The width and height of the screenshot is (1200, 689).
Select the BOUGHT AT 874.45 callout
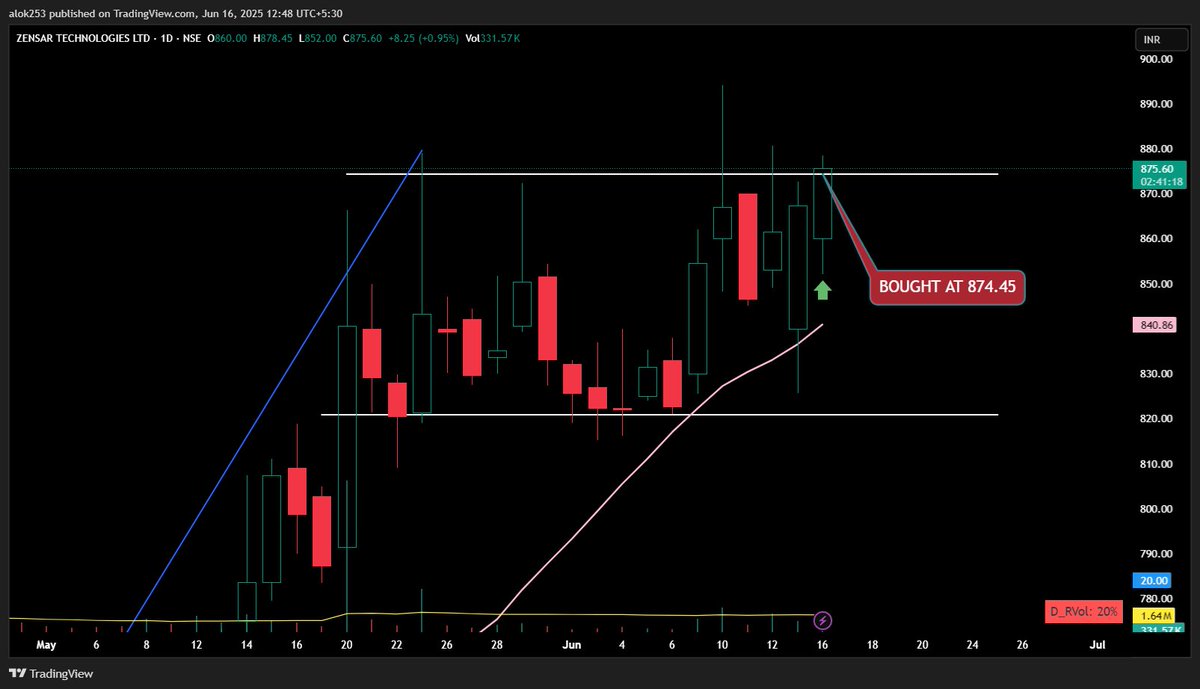click(947, 287)
